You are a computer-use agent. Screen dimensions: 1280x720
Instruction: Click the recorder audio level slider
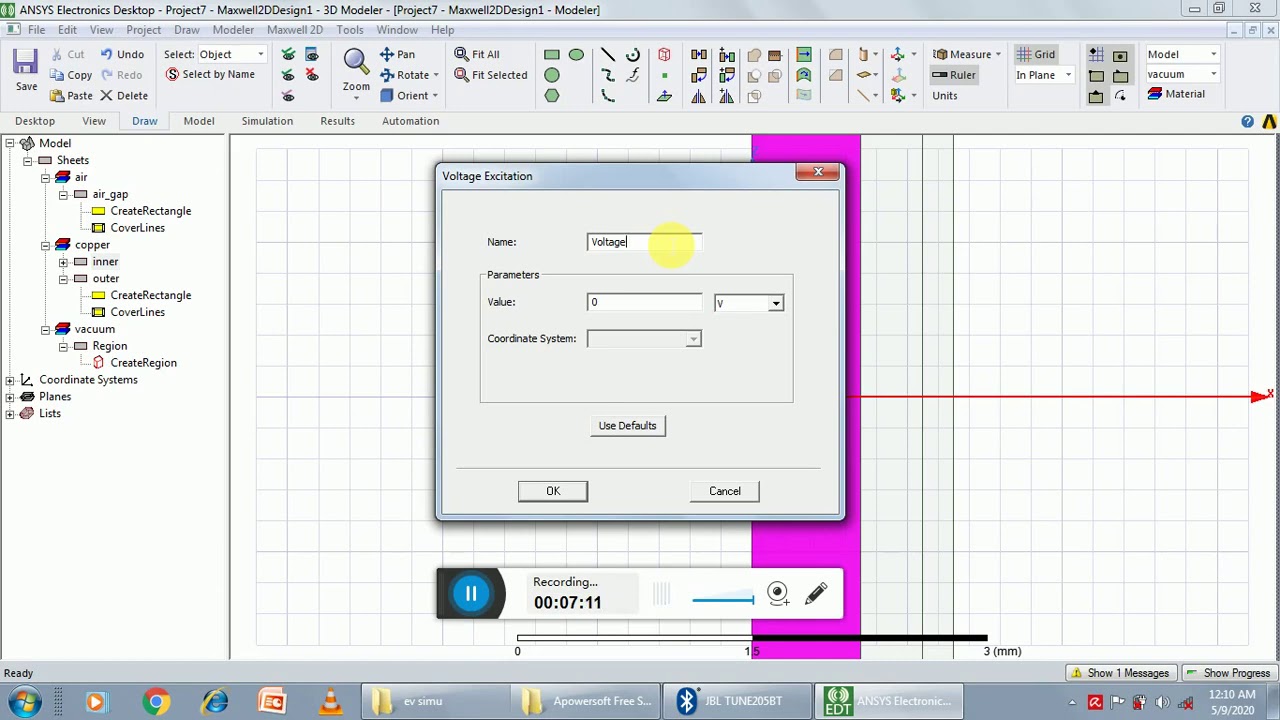click(x=722, y=600)
